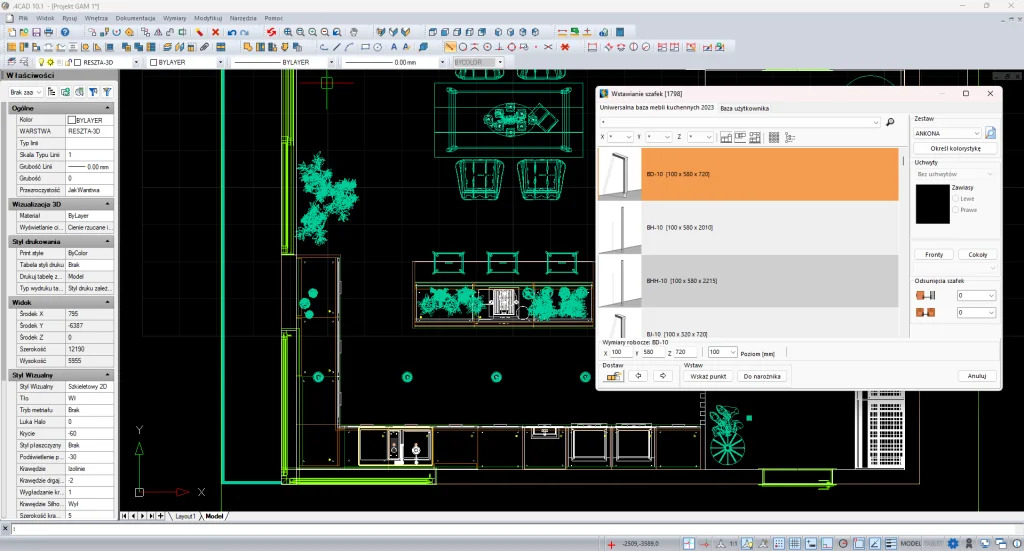The height and width of the screenshot is (551, 1024).
Task: Click the left arrow Dostaw button
Action: 637,376
